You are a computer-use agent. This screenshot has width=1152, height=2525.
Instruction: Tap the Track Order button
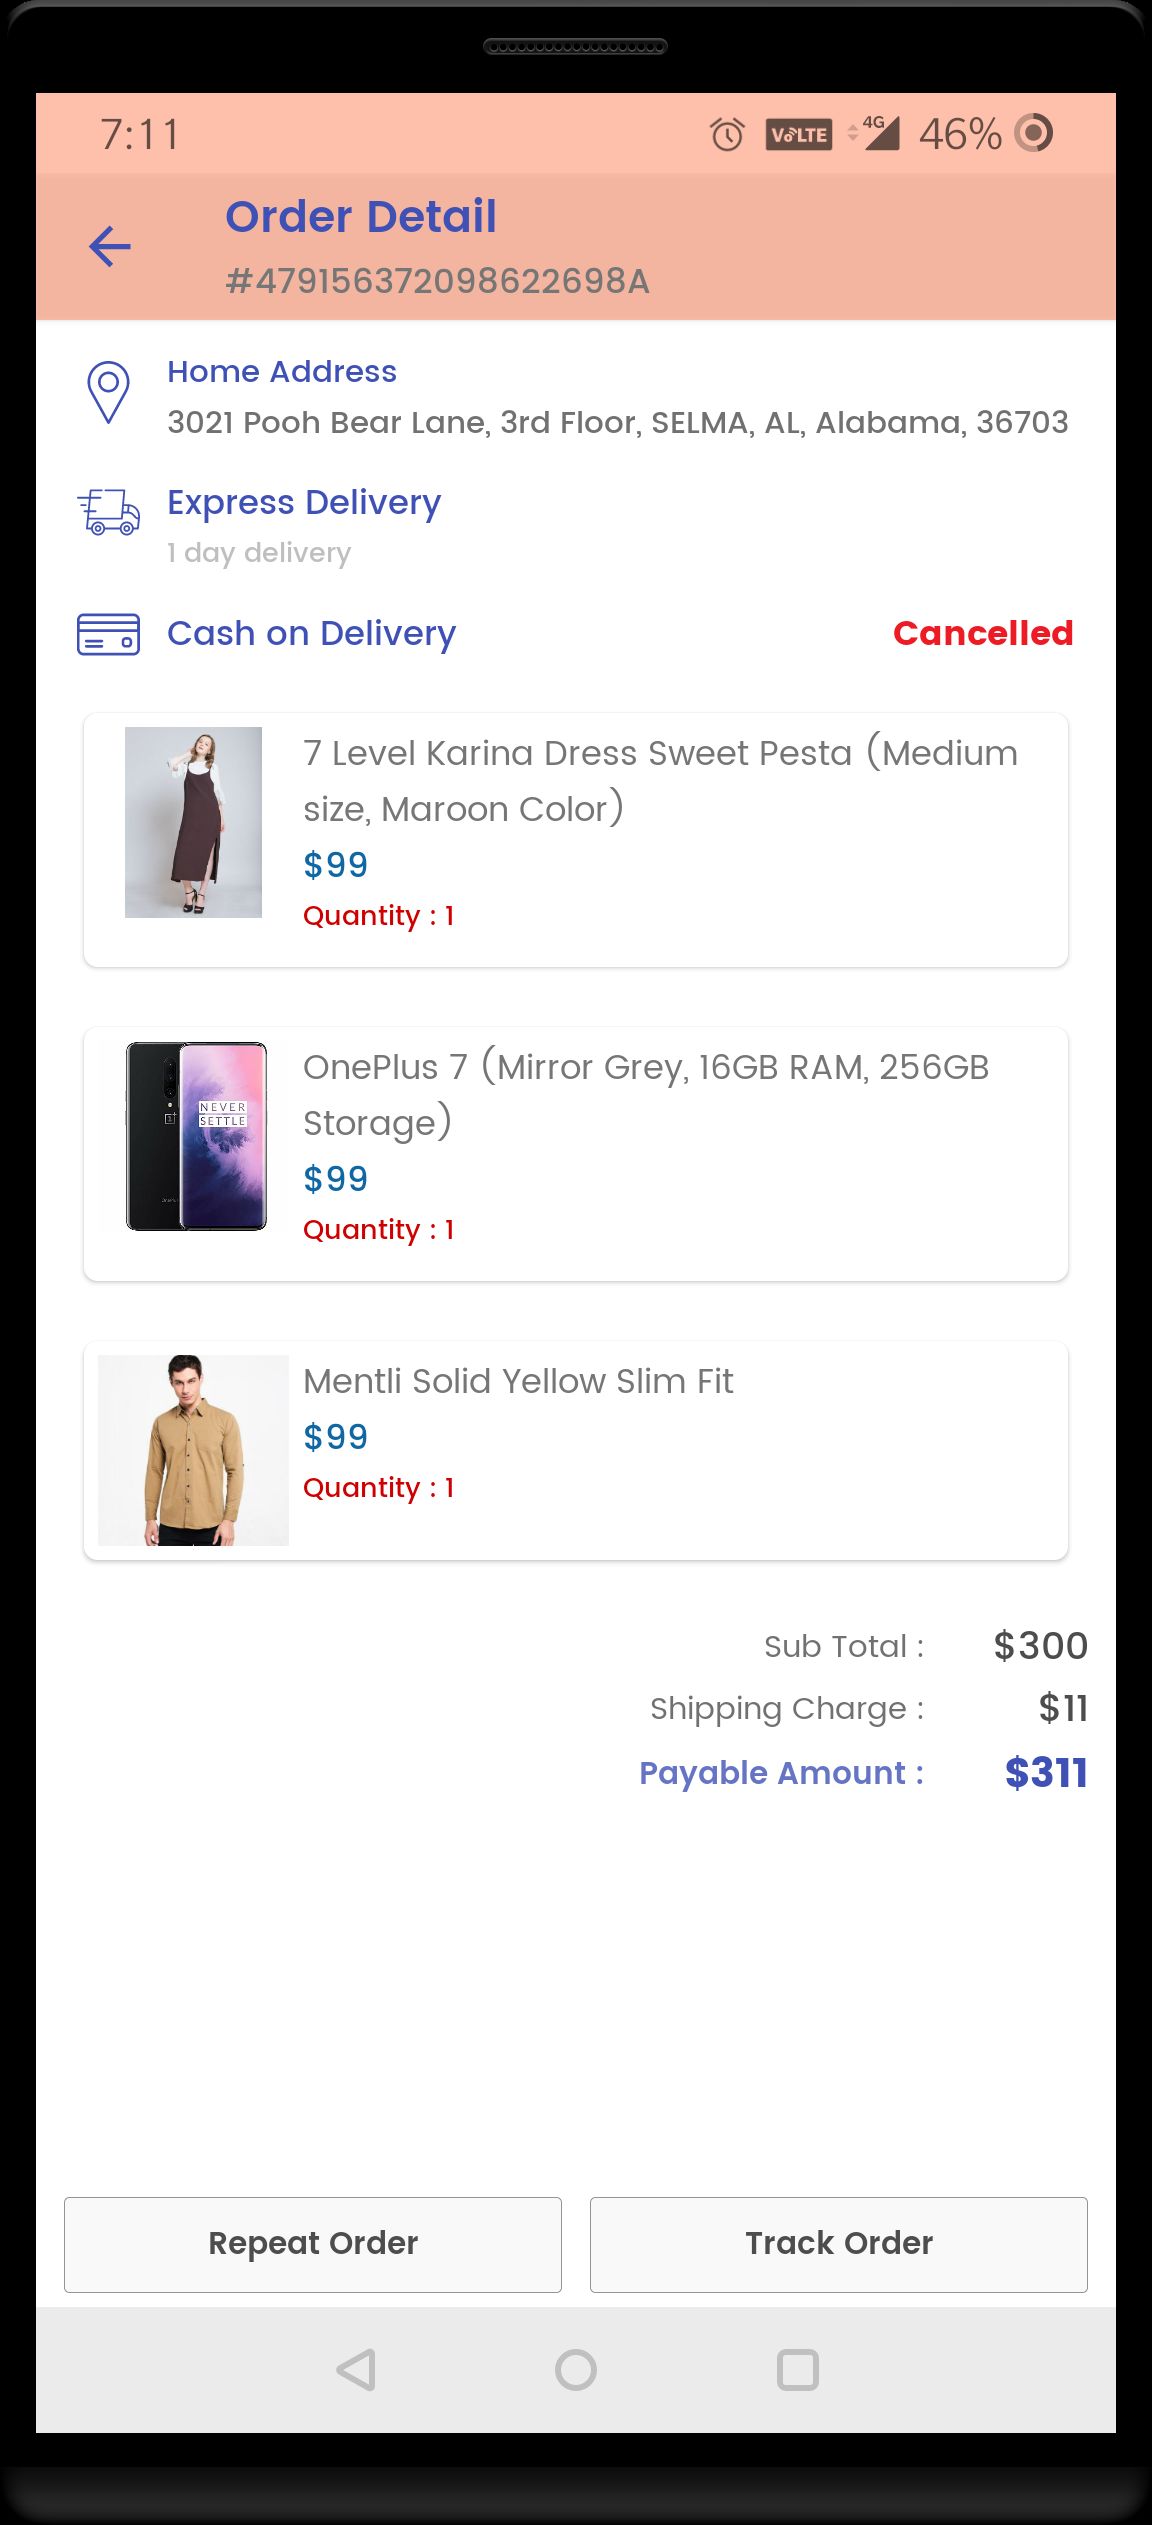pos(838,2244)
